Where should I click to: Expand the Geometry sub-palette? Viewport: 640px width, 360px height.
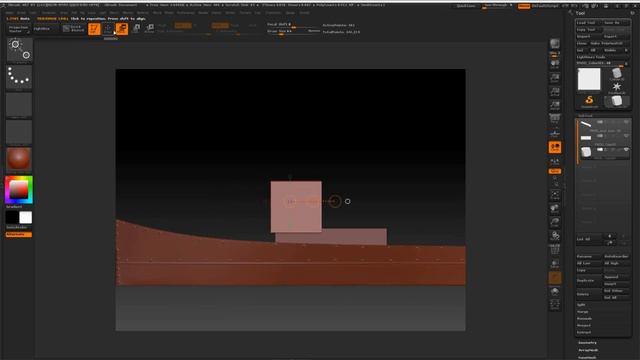click(587, 343)
